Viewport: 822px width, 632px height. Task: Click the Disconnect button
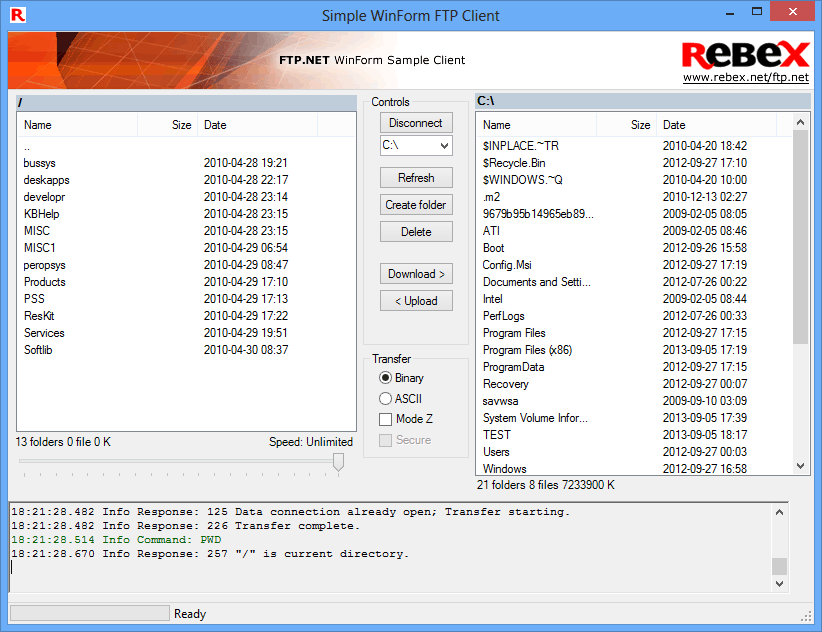tap(415, 123)
